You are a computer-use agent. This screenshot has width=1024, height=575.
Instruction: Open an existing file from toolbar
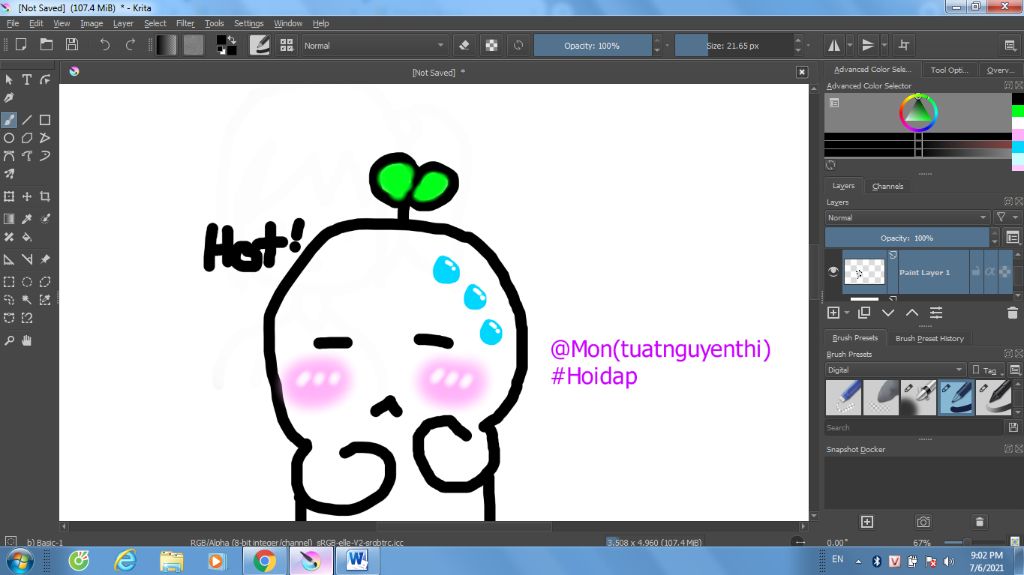[46, 44]
